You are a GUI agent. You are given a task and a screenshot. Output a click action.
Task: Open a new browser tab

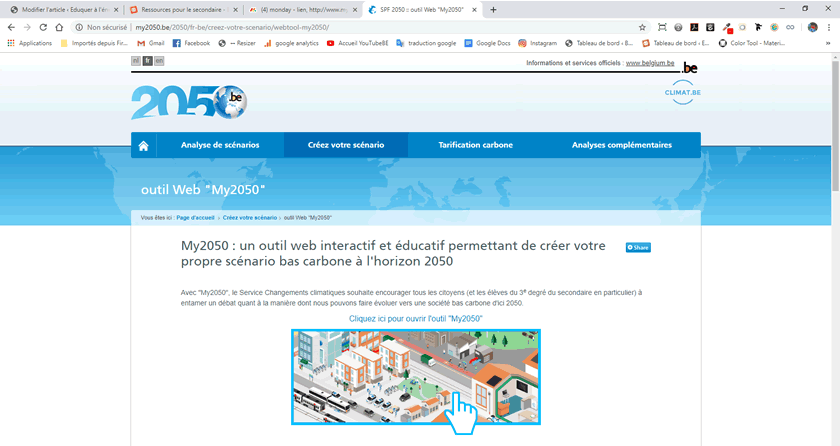493,10
